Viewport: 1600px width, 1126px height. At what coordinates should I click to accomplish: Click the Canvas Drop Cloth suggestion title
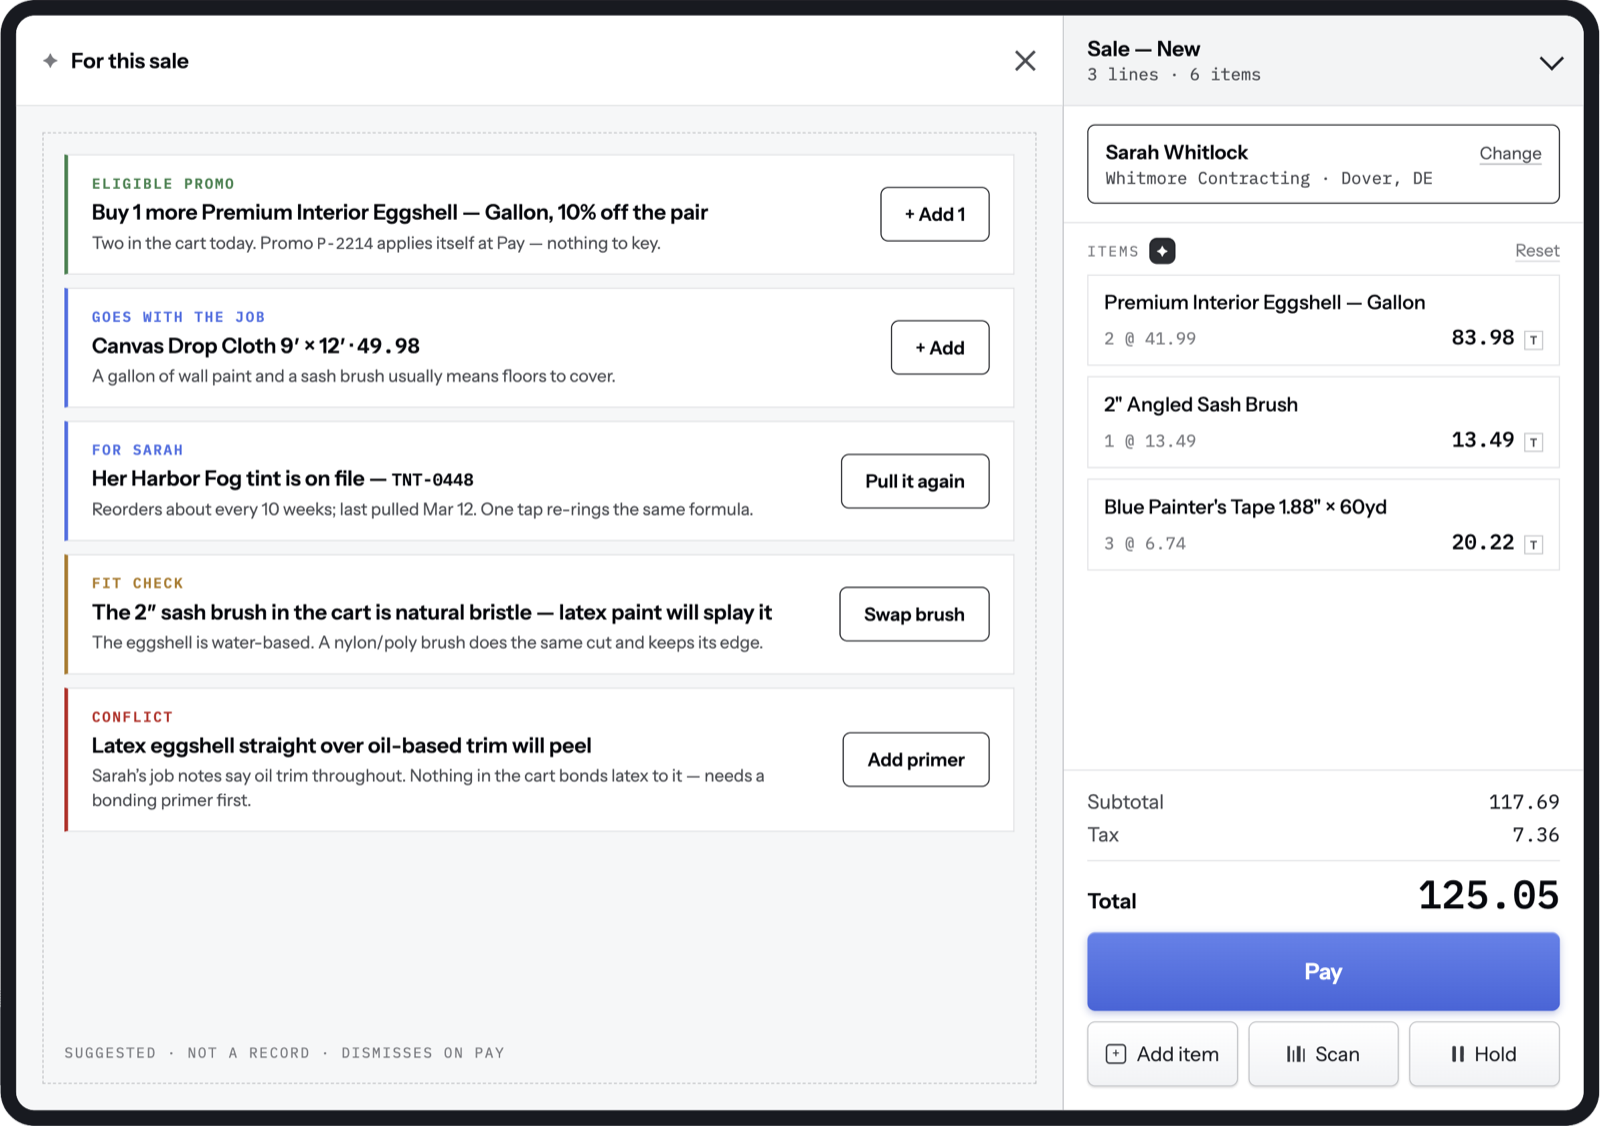[255, 346]
